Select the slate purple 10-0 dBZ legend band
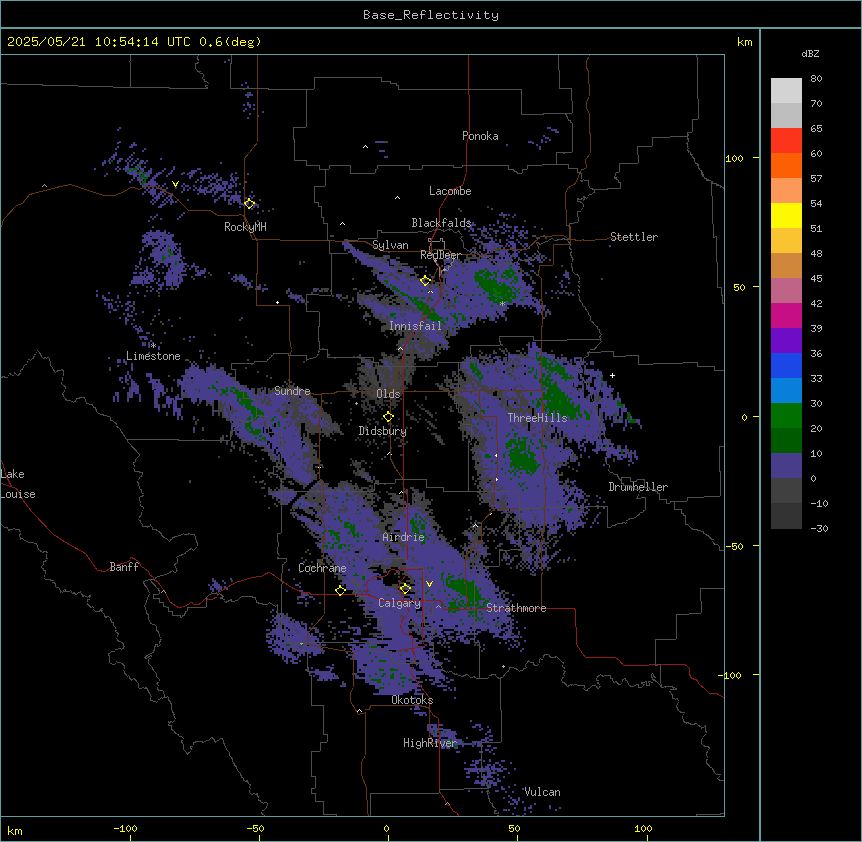This screenshot has height=842, width=862. (x=786, y=466)
